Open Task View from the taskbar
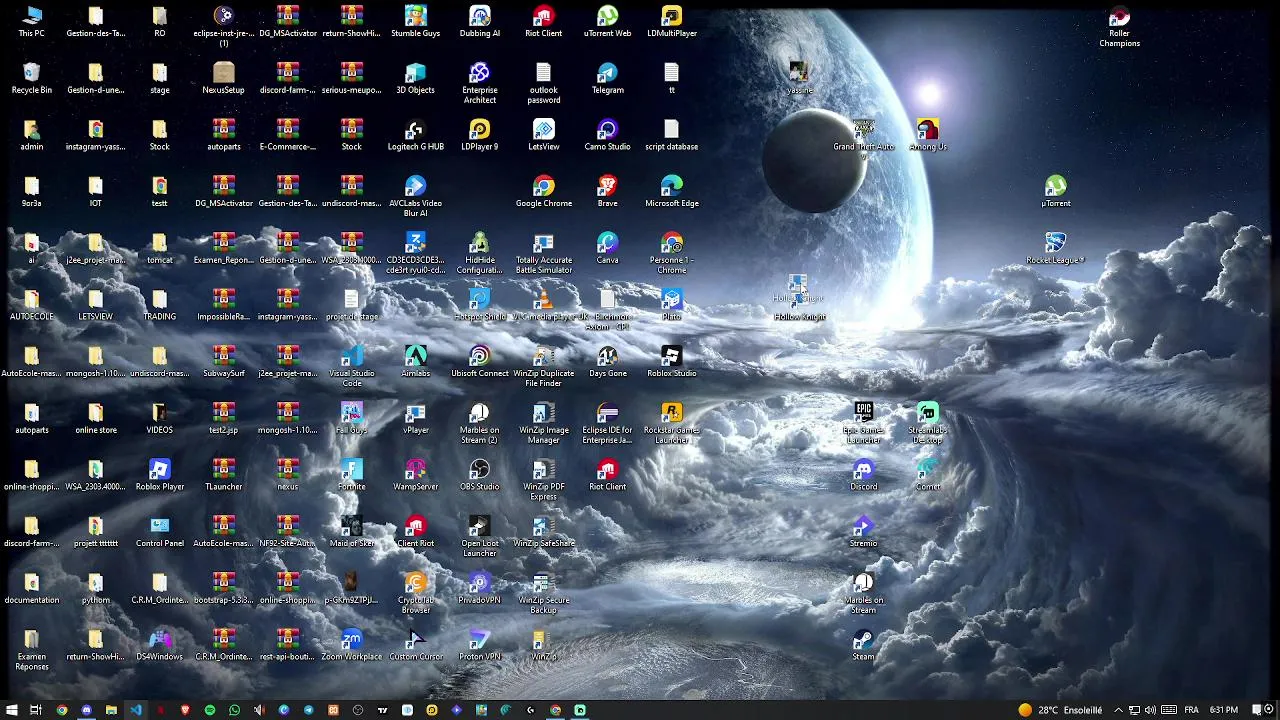This screenshot has height=720, width=1280. [36, 710]
